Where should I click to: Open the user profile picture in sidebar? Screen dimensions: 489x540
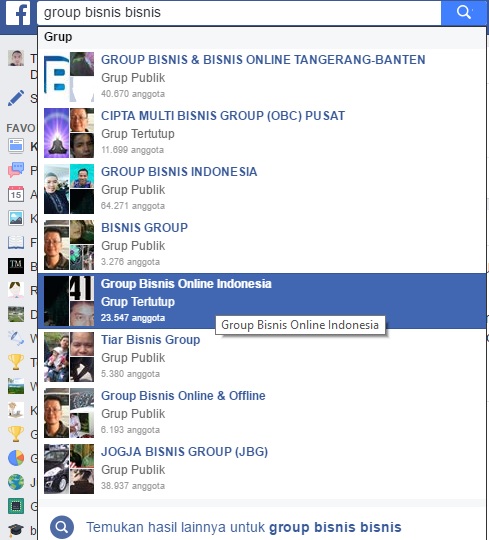point(16,58)
